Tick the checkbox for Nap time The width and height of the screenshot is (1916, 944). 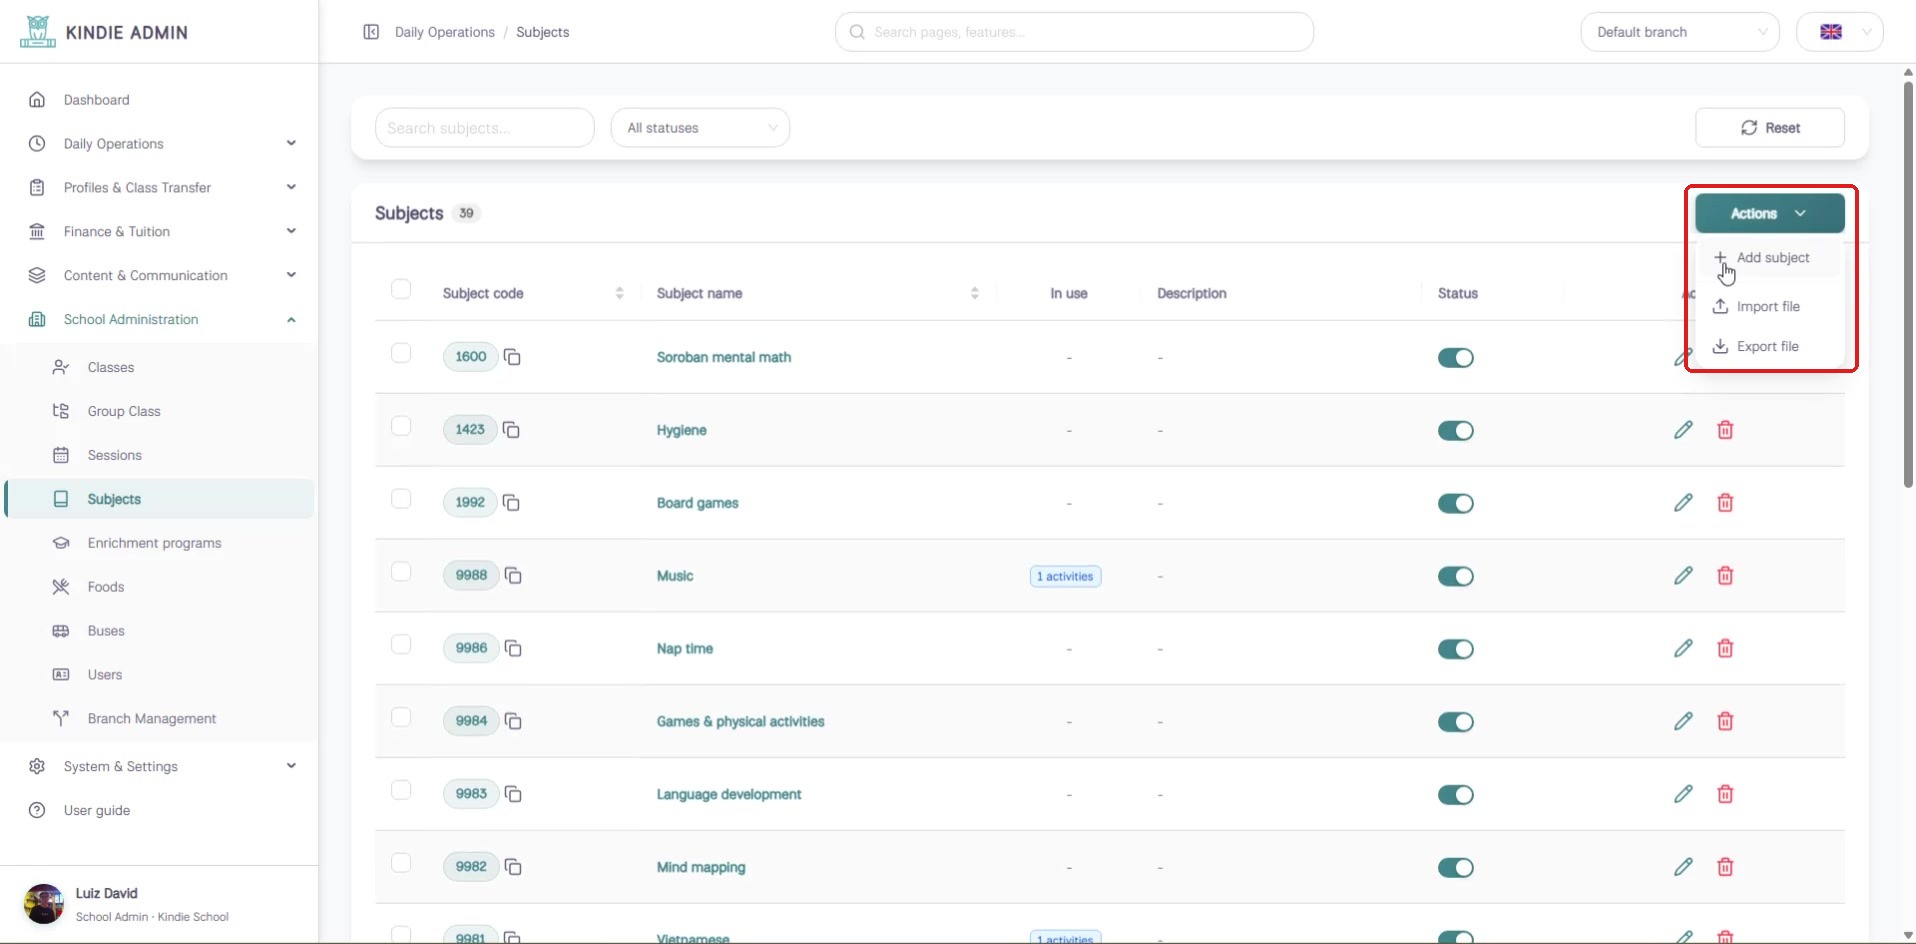click(401, 645)
